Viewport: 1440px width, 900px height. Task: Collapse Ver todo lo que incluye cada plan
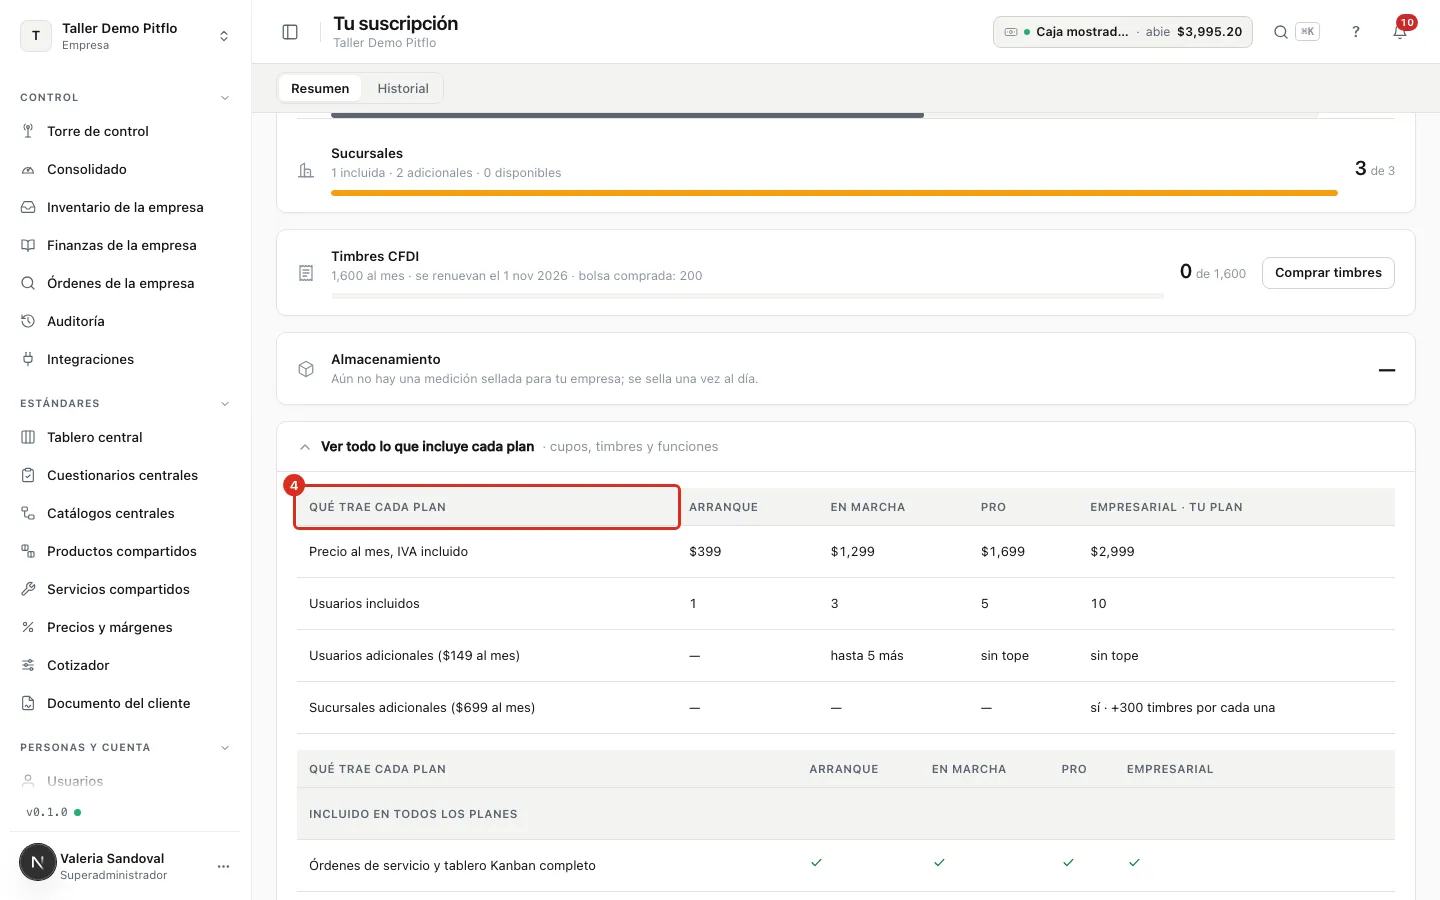tap(305, 447)
